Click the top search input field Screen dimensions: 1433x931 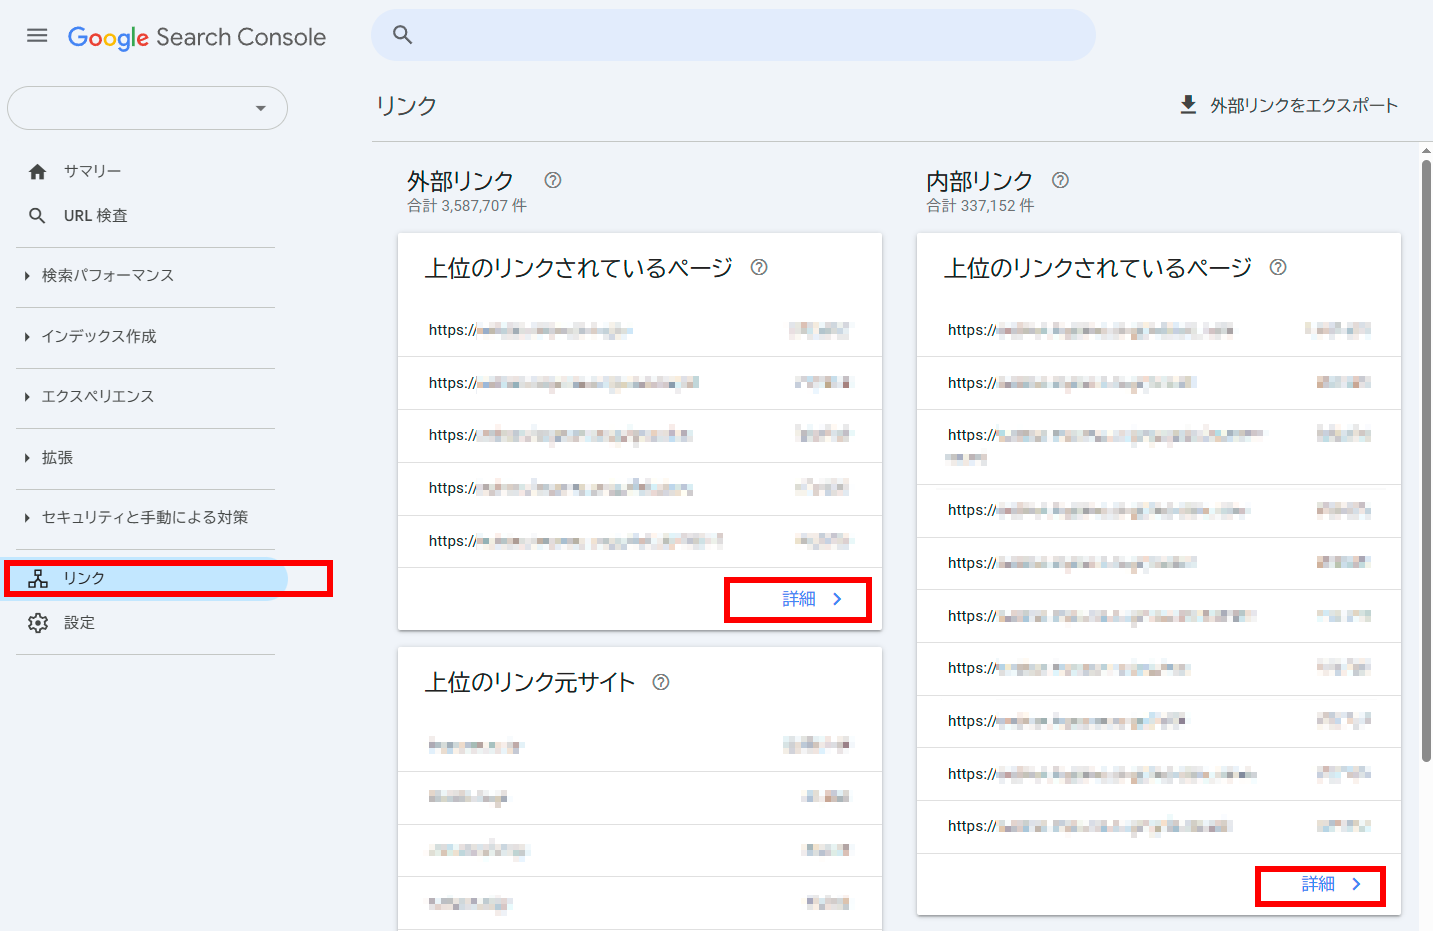[750, 35]
